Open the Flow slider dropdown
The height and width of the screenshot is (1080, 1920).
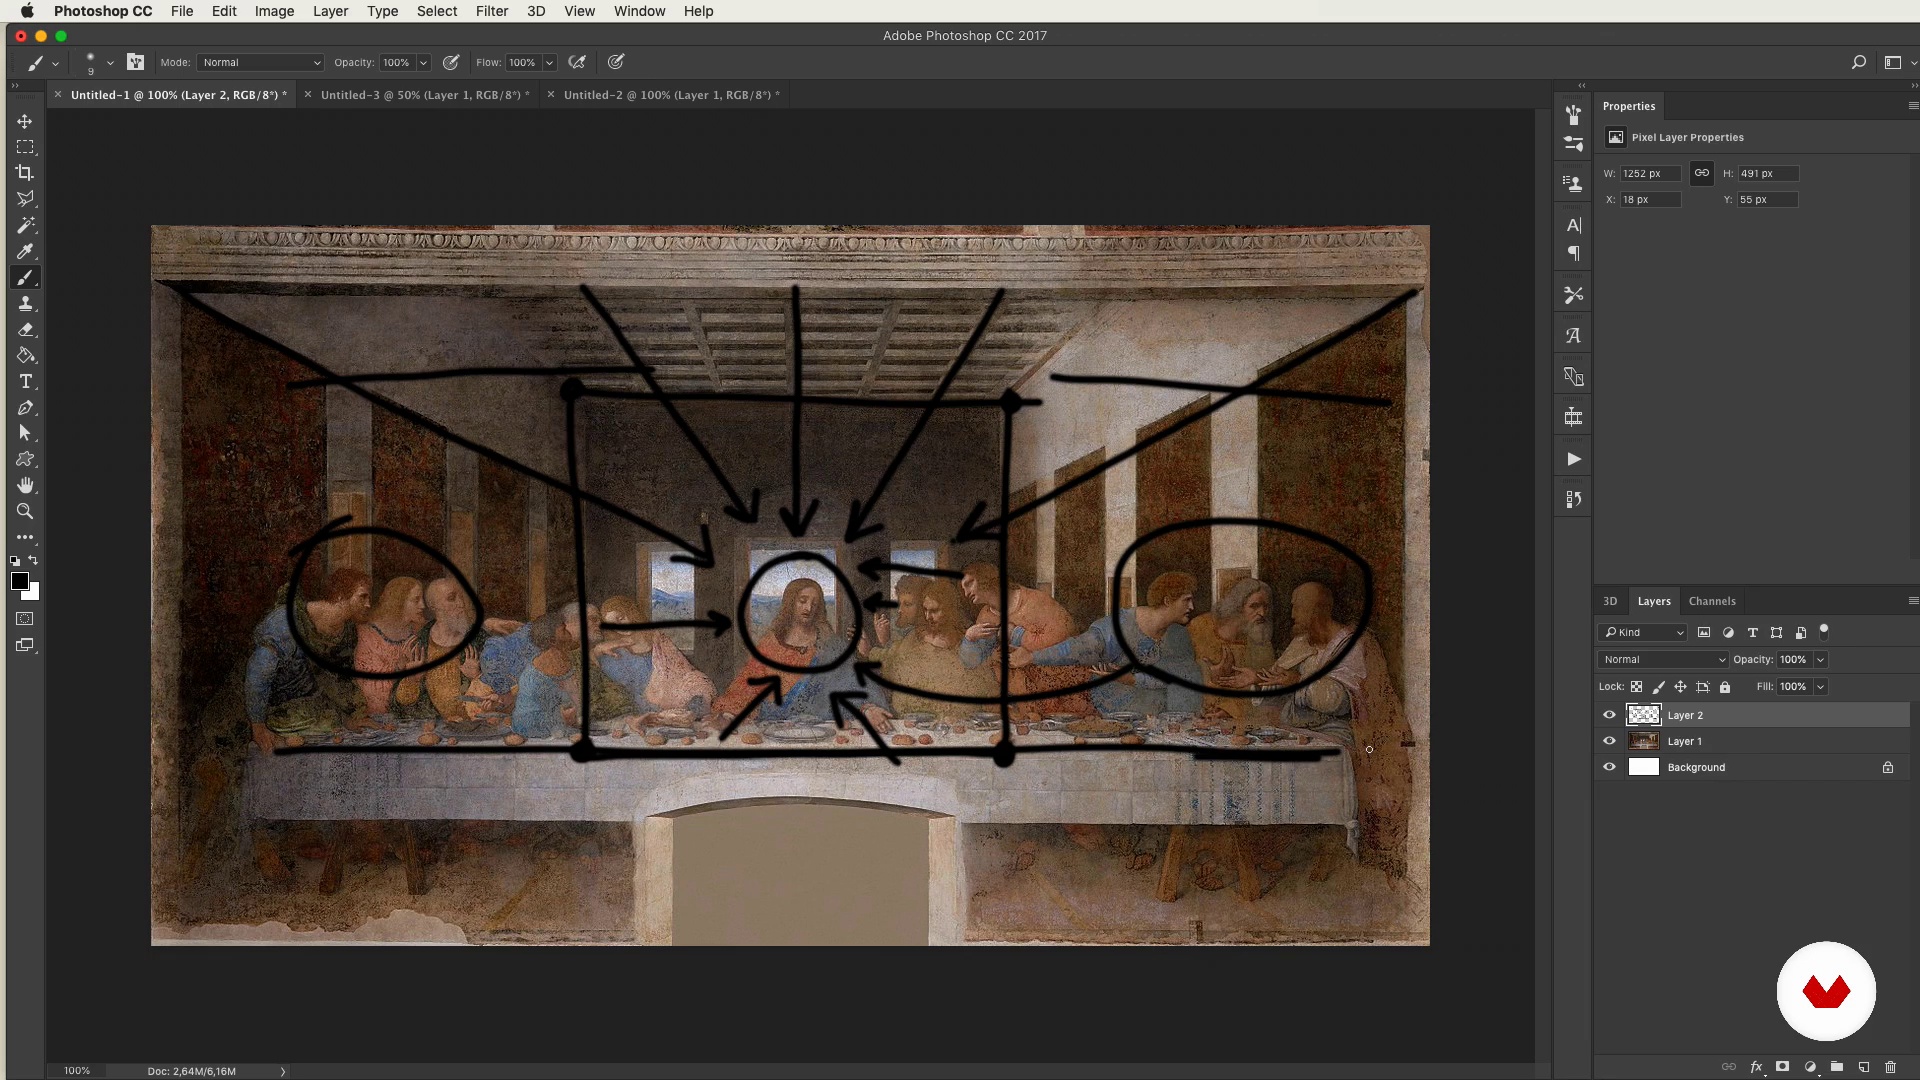[x=549, y=62]
